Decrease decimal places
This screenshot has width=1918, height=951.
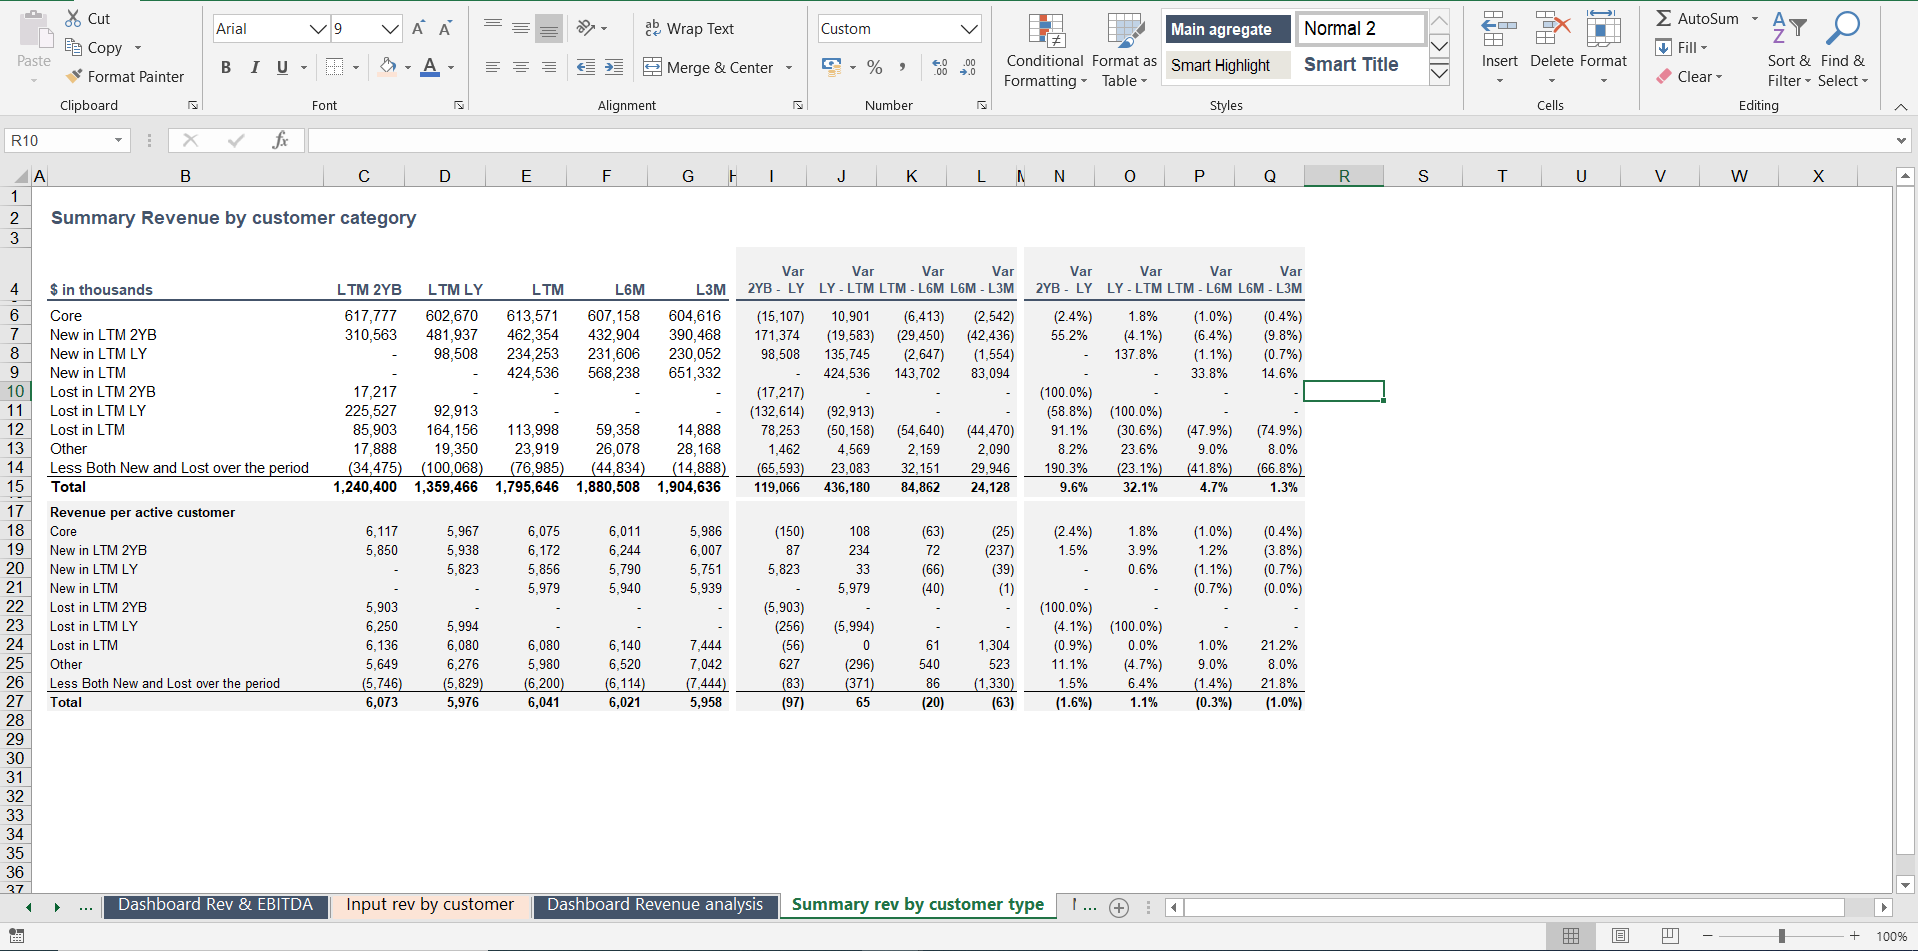(x=968, y=67)
